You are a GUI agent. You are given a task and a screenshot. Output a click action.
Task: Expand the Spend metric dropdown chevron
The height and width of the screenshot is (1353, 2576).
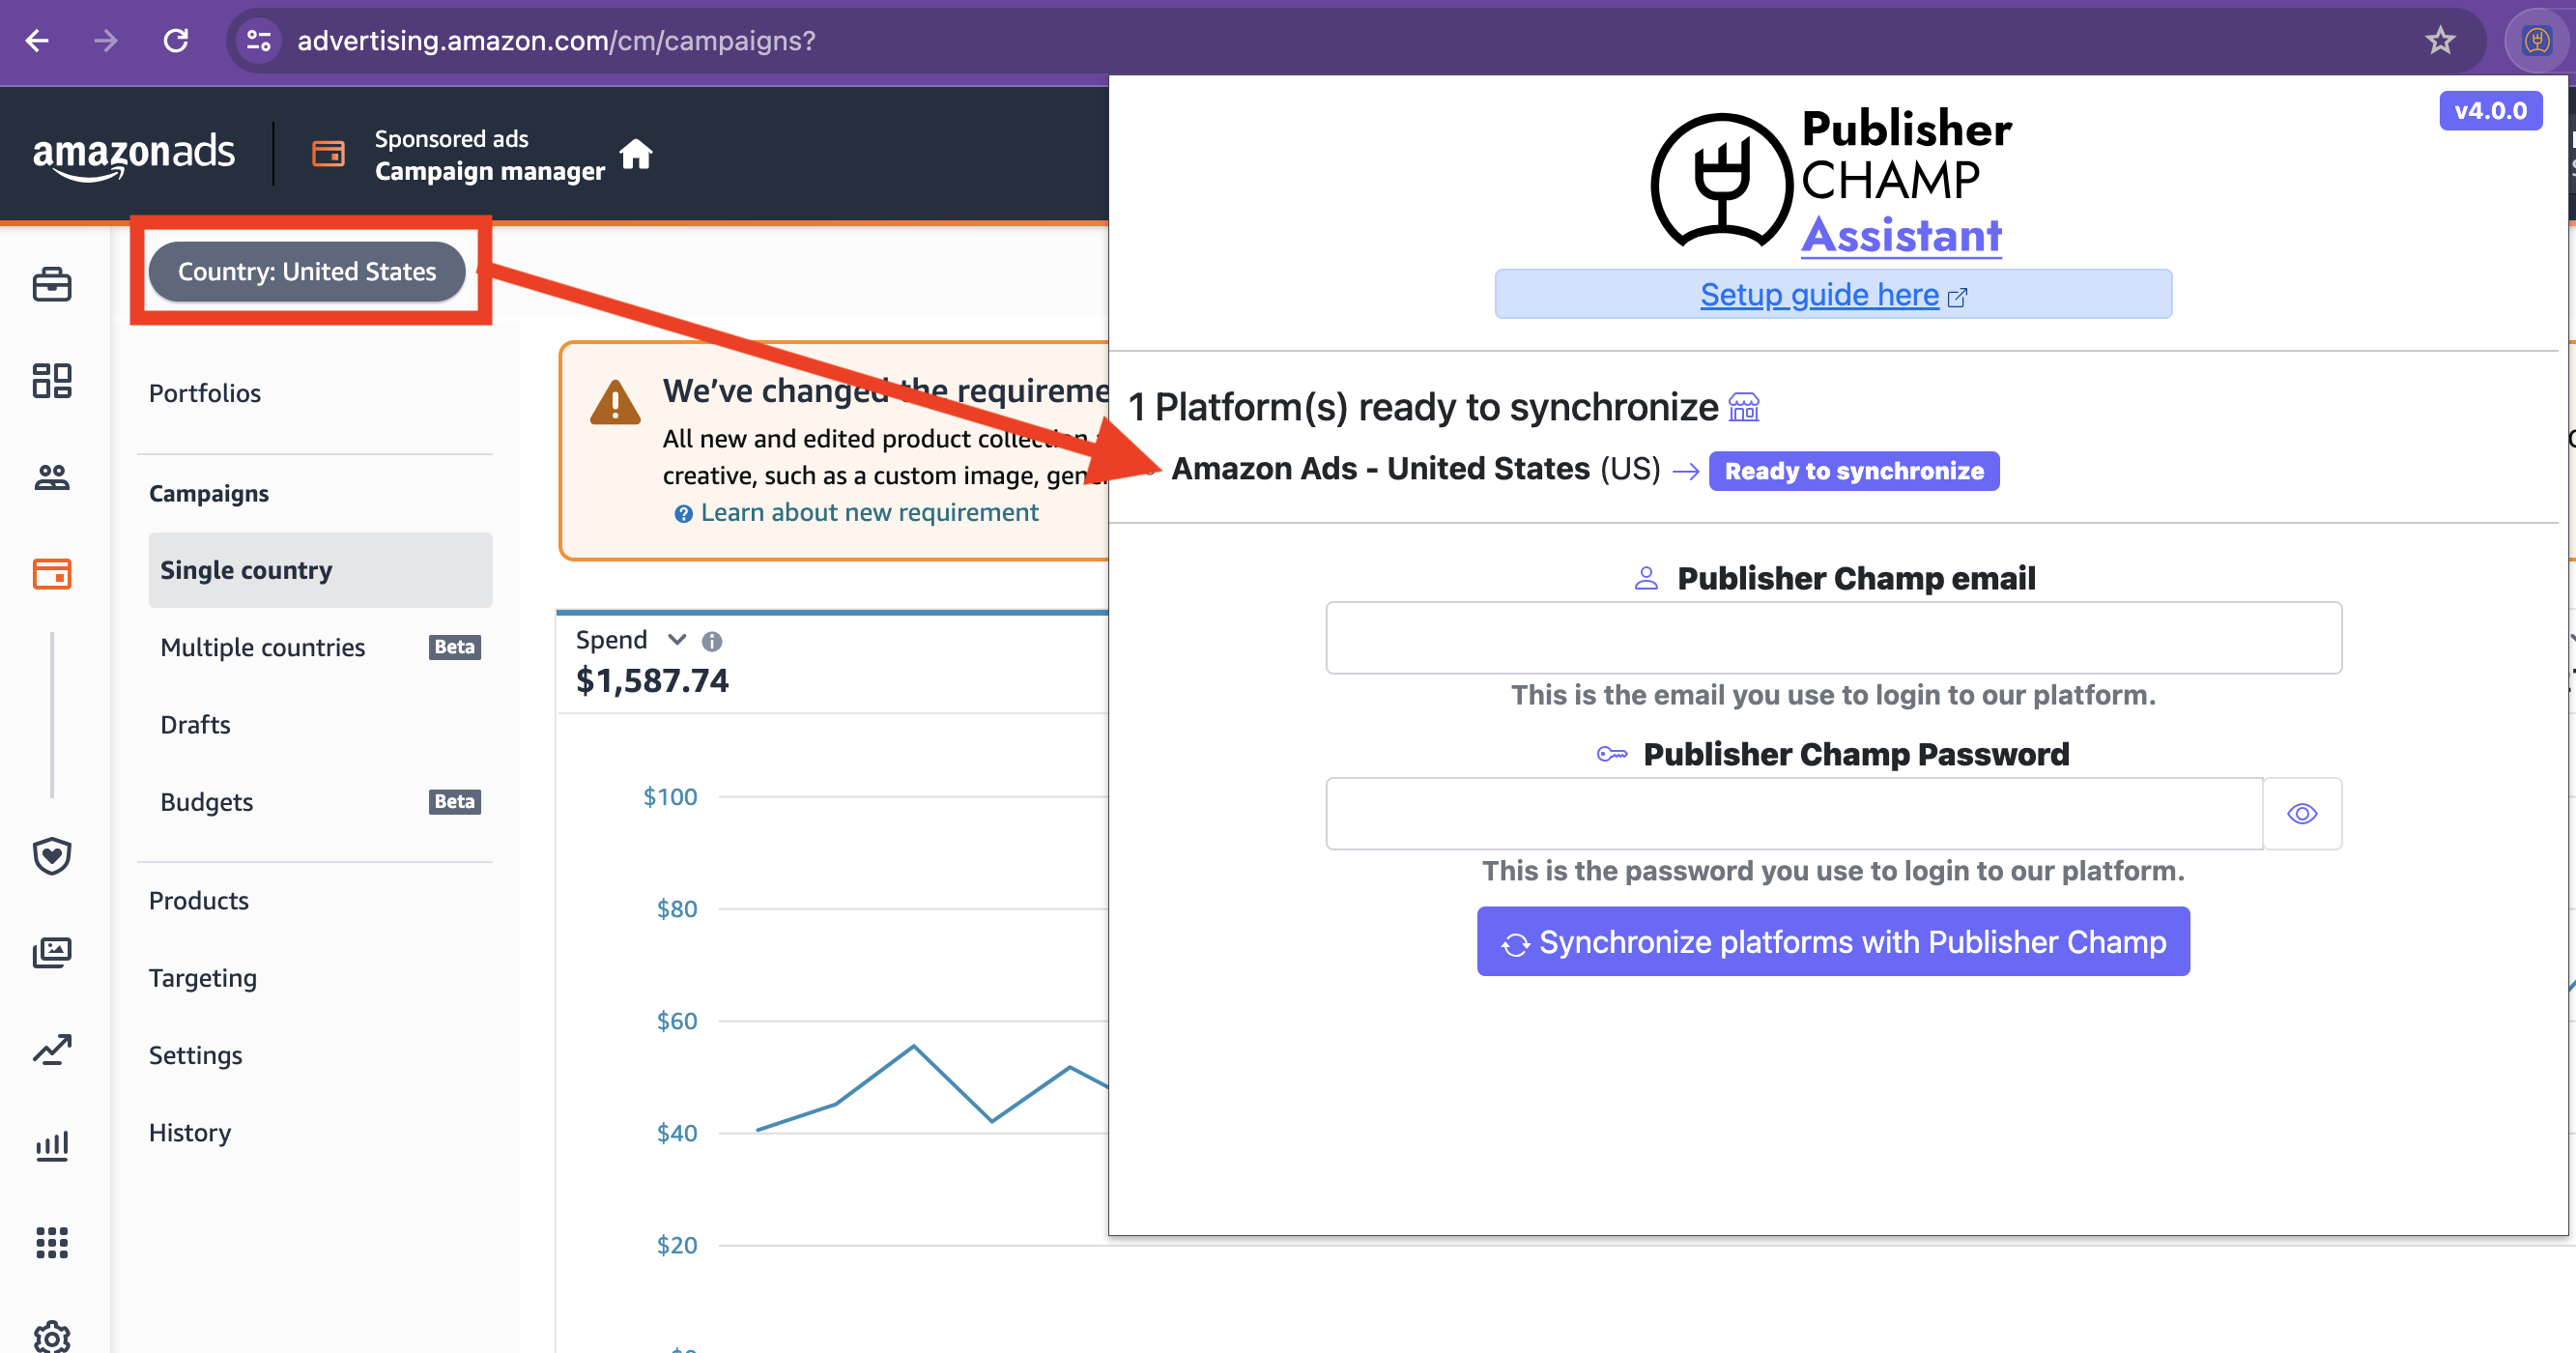tap(677, 640)
